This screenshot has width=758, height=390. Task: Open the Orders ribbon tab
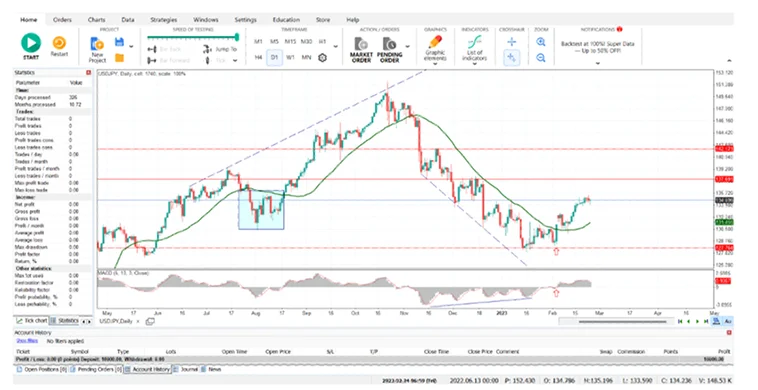pyautogui.click(x=62, y=20)
